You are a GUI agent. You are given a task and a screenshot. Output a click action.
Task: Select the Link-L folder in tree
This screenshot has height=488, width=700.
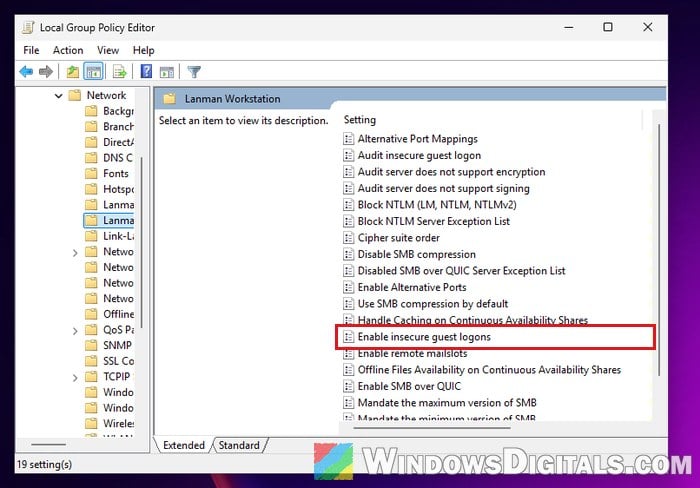click(x=109, y=236)
